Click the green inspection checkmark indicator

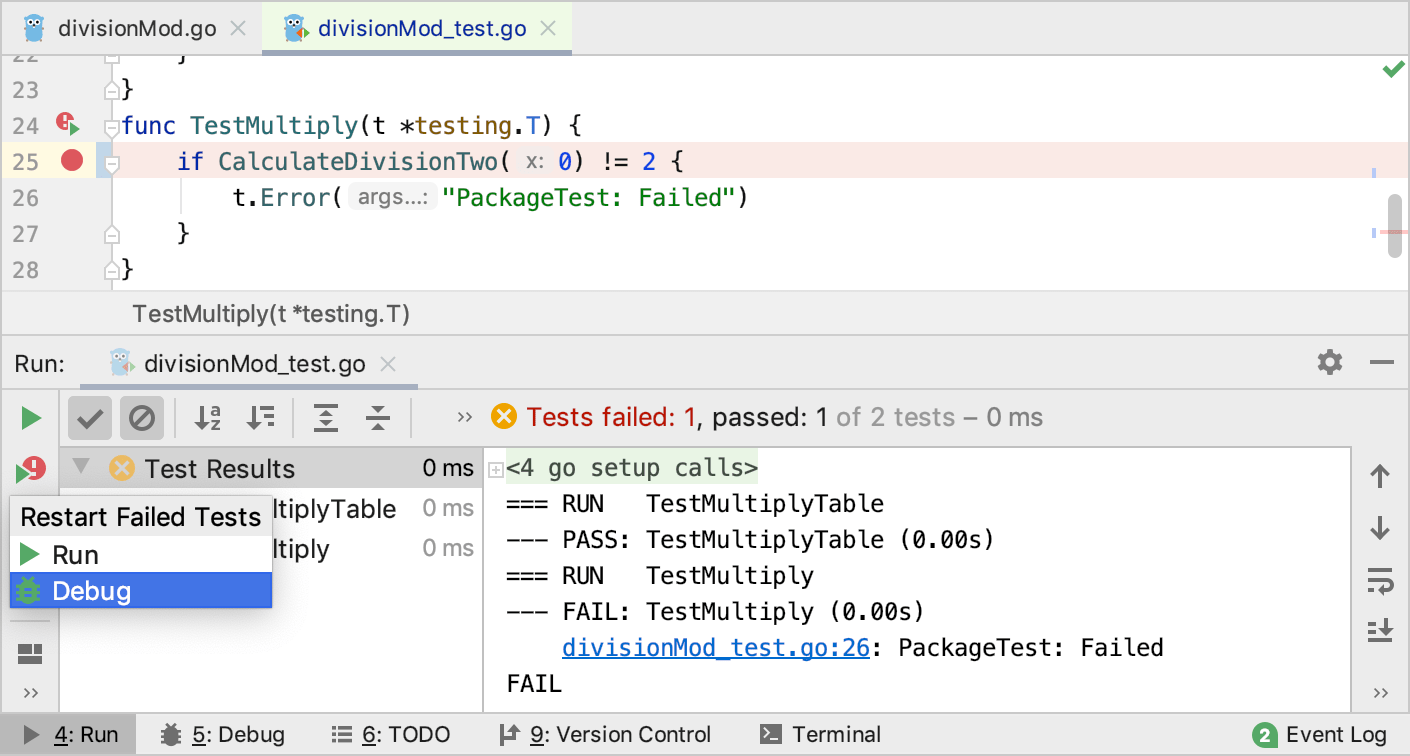click(x=1393, y=69)
